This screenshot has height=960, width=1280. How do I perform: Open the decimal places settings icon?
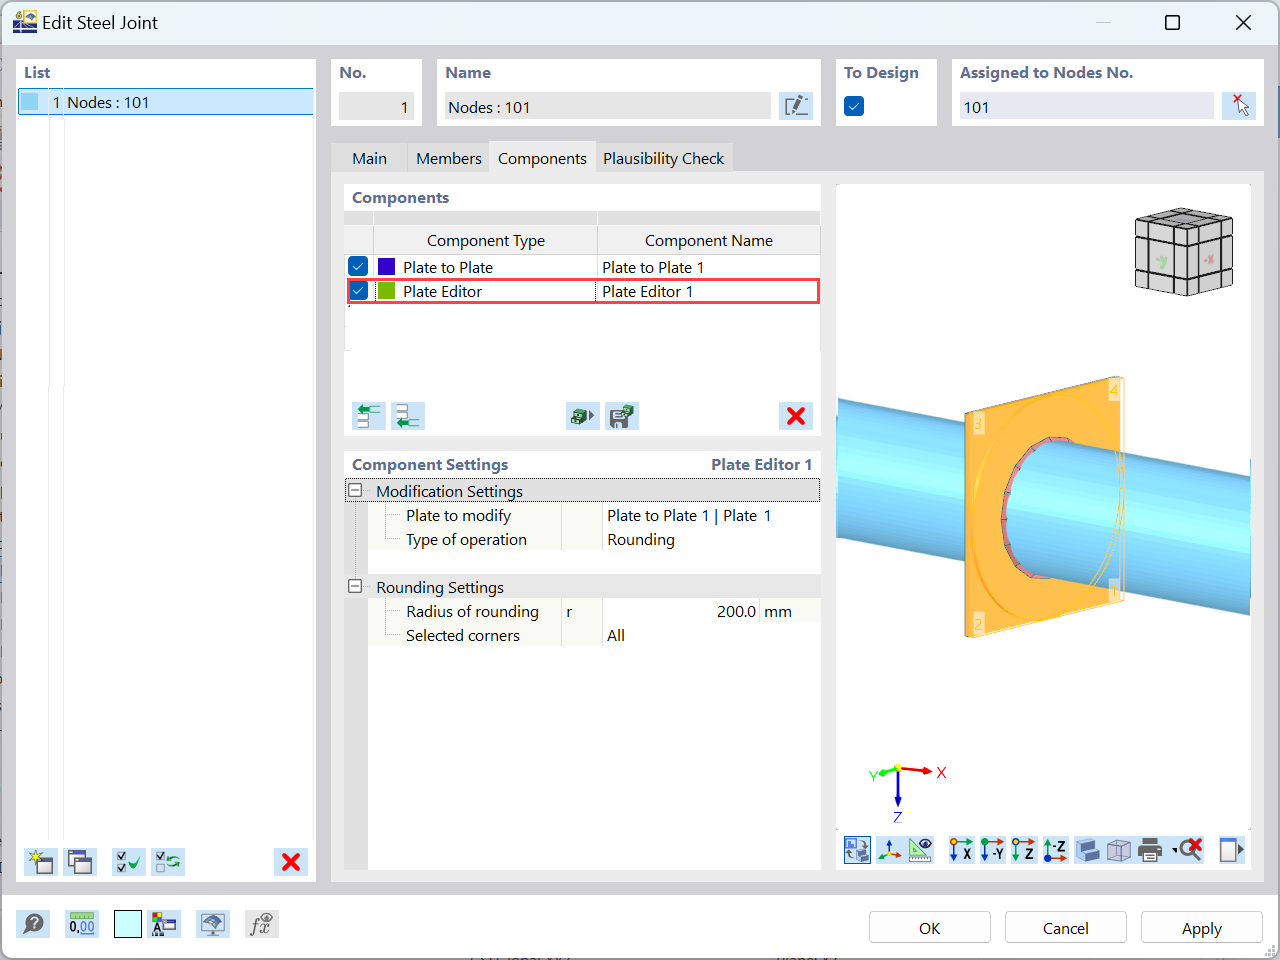pos(81,924)
